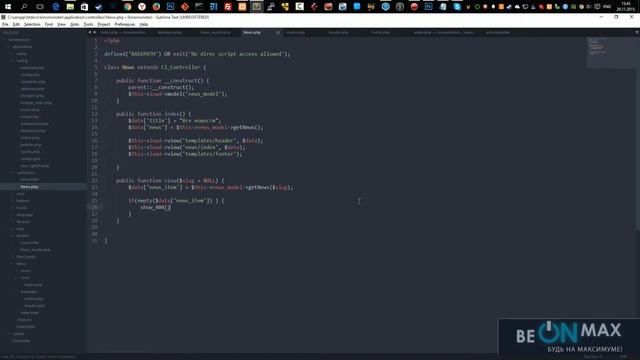This screenshot has width=640, height=360.
Task: Open Skype from the taskbar
Action: (457, 7)
